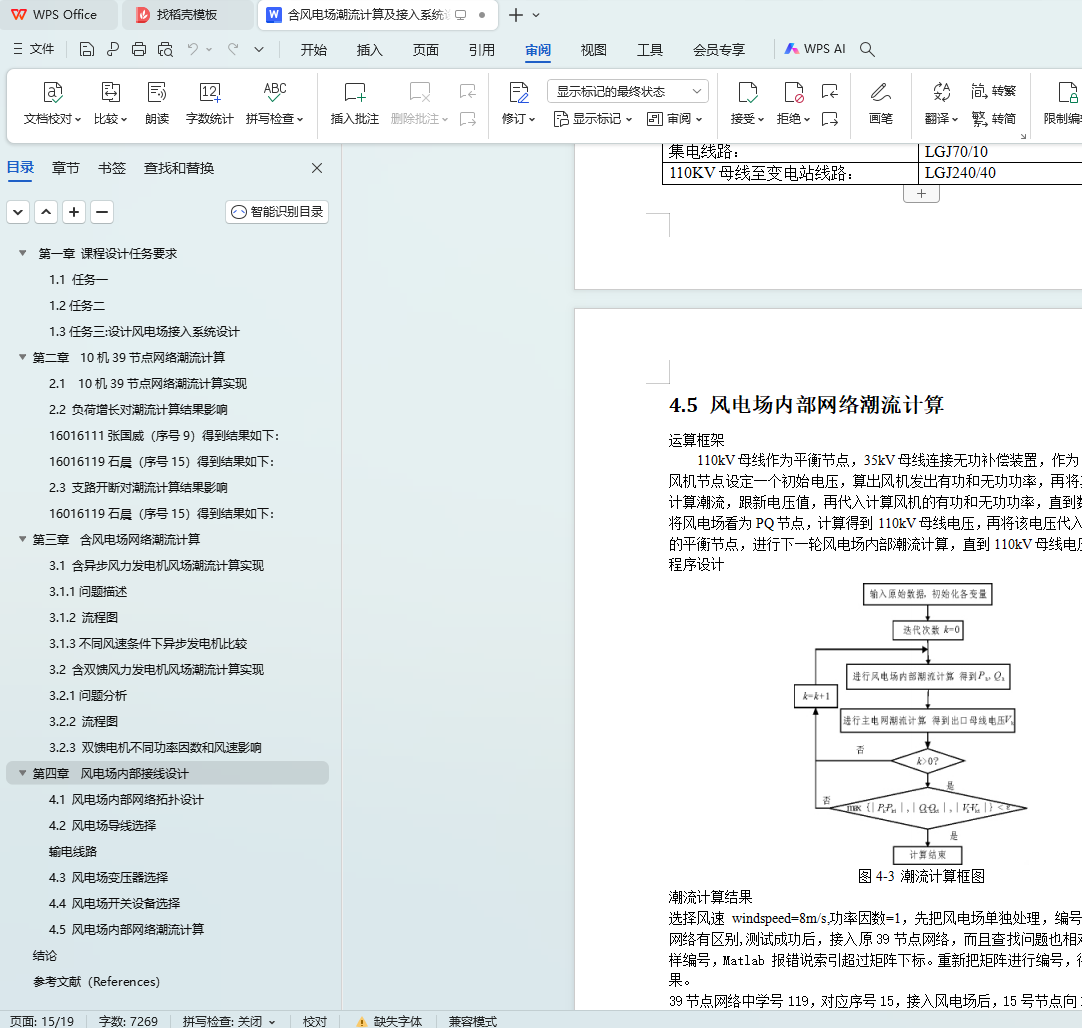Click the plus button in outline pane
Screen dimensions: 1082x1028
tap(74, 212)
